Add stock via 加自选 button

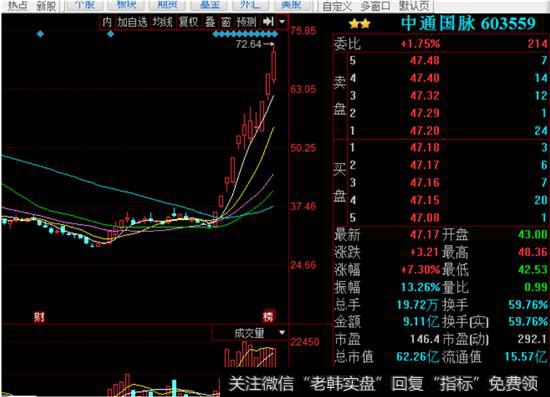coord(132,22)
